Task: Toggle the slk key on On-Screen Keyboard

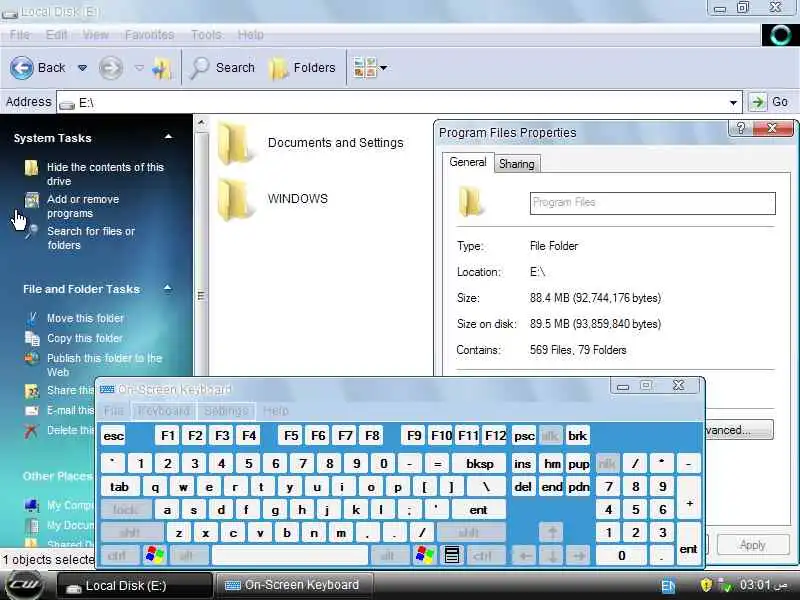Action: click(x=551, y=436)
